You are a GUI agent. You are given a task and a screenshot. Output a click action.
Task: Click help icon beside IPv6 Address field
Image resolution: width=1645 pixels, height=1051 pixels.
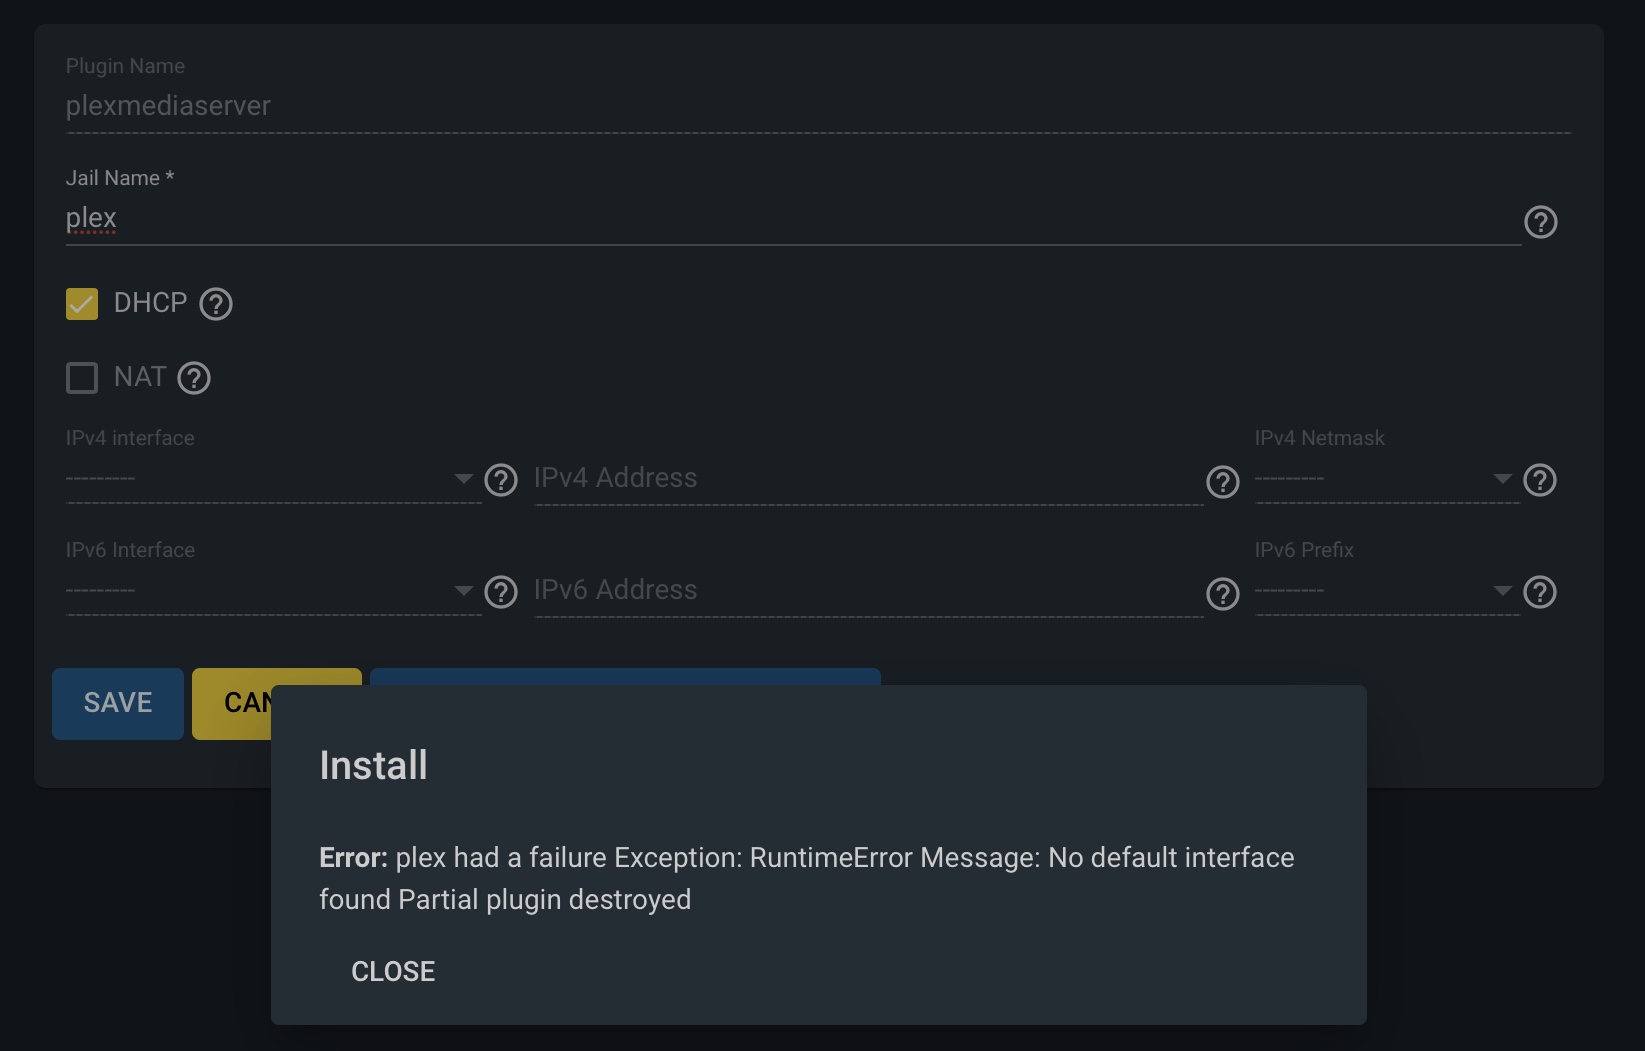point(1223,594)
